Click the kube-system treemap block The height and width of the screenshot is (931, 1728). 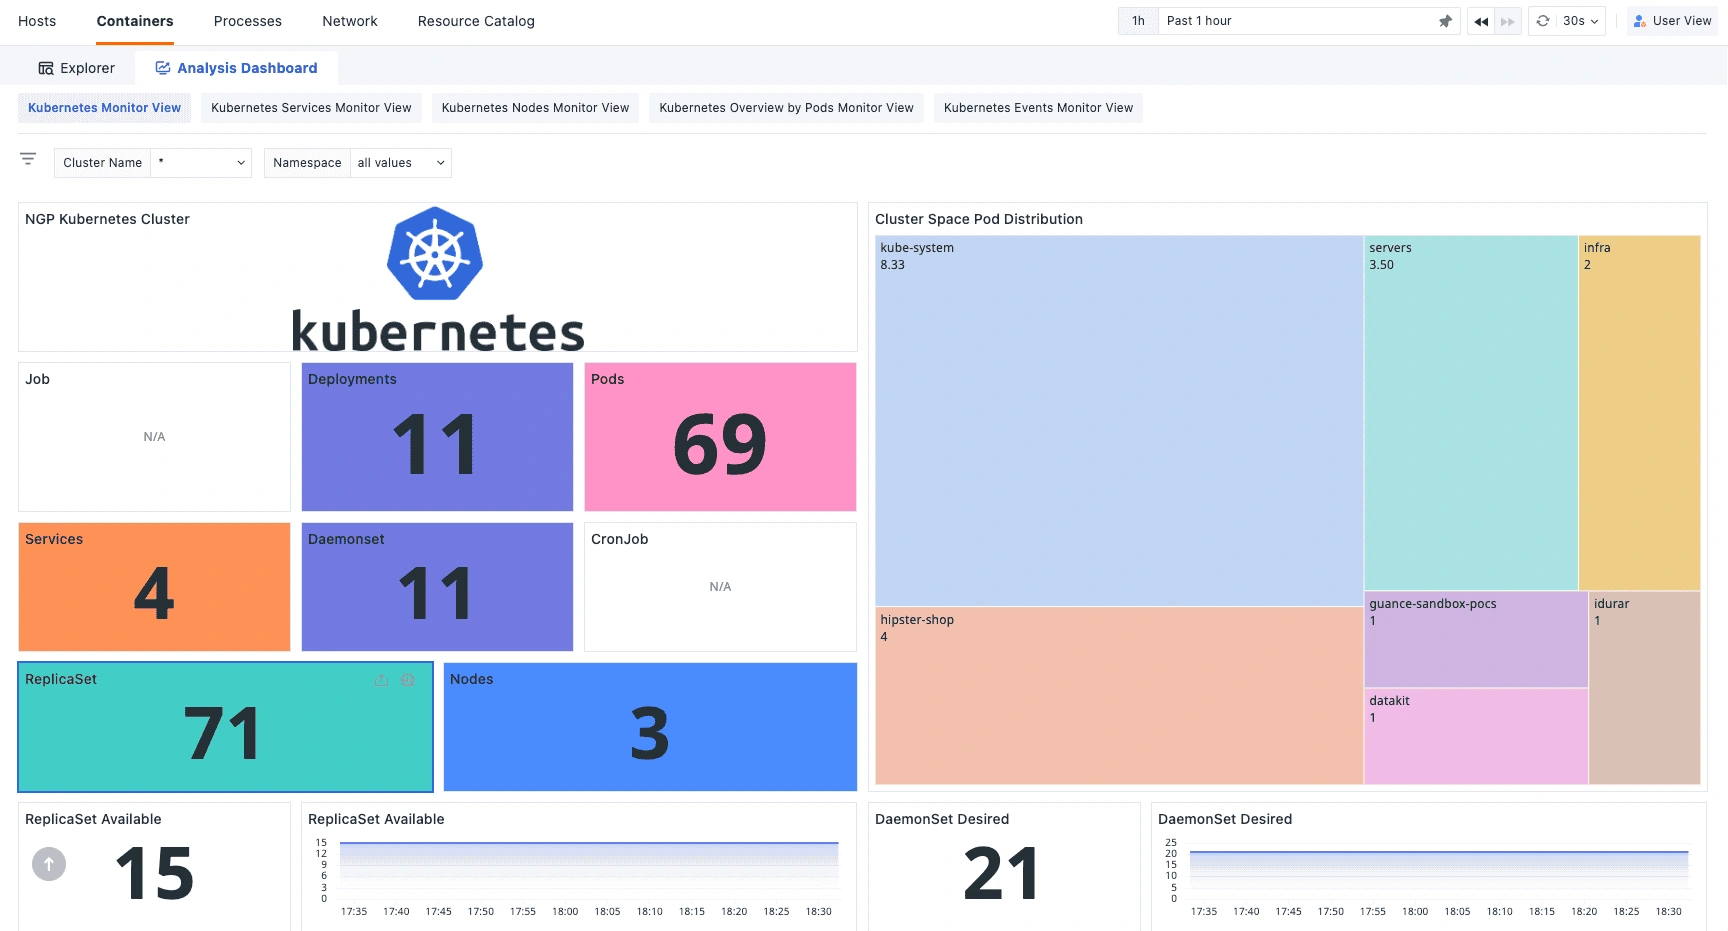pyautogui.click(x=1119, y=421)
